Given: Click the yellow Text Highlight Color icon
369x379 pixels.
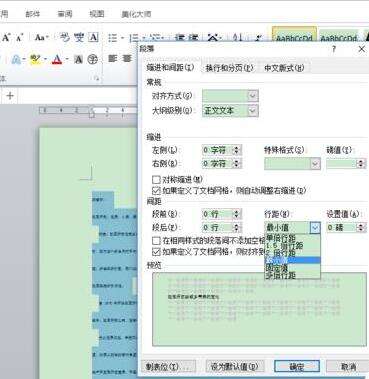Looking at the screenshot, I should [x=35, y=60].
